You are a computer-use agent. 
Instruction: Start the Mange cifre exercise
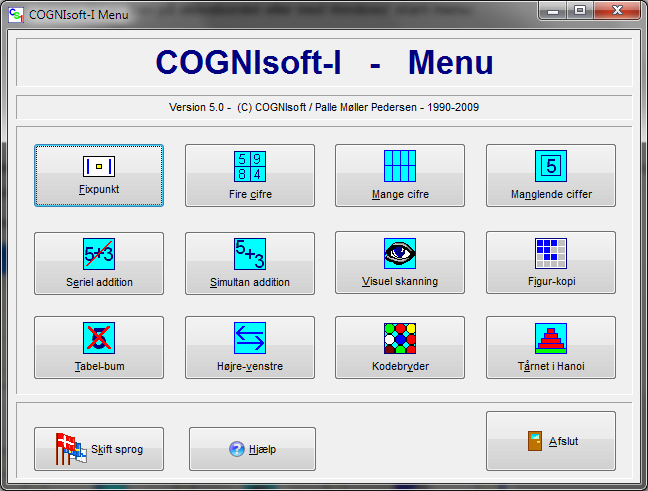pyautogui.click(x=400, y=175)
